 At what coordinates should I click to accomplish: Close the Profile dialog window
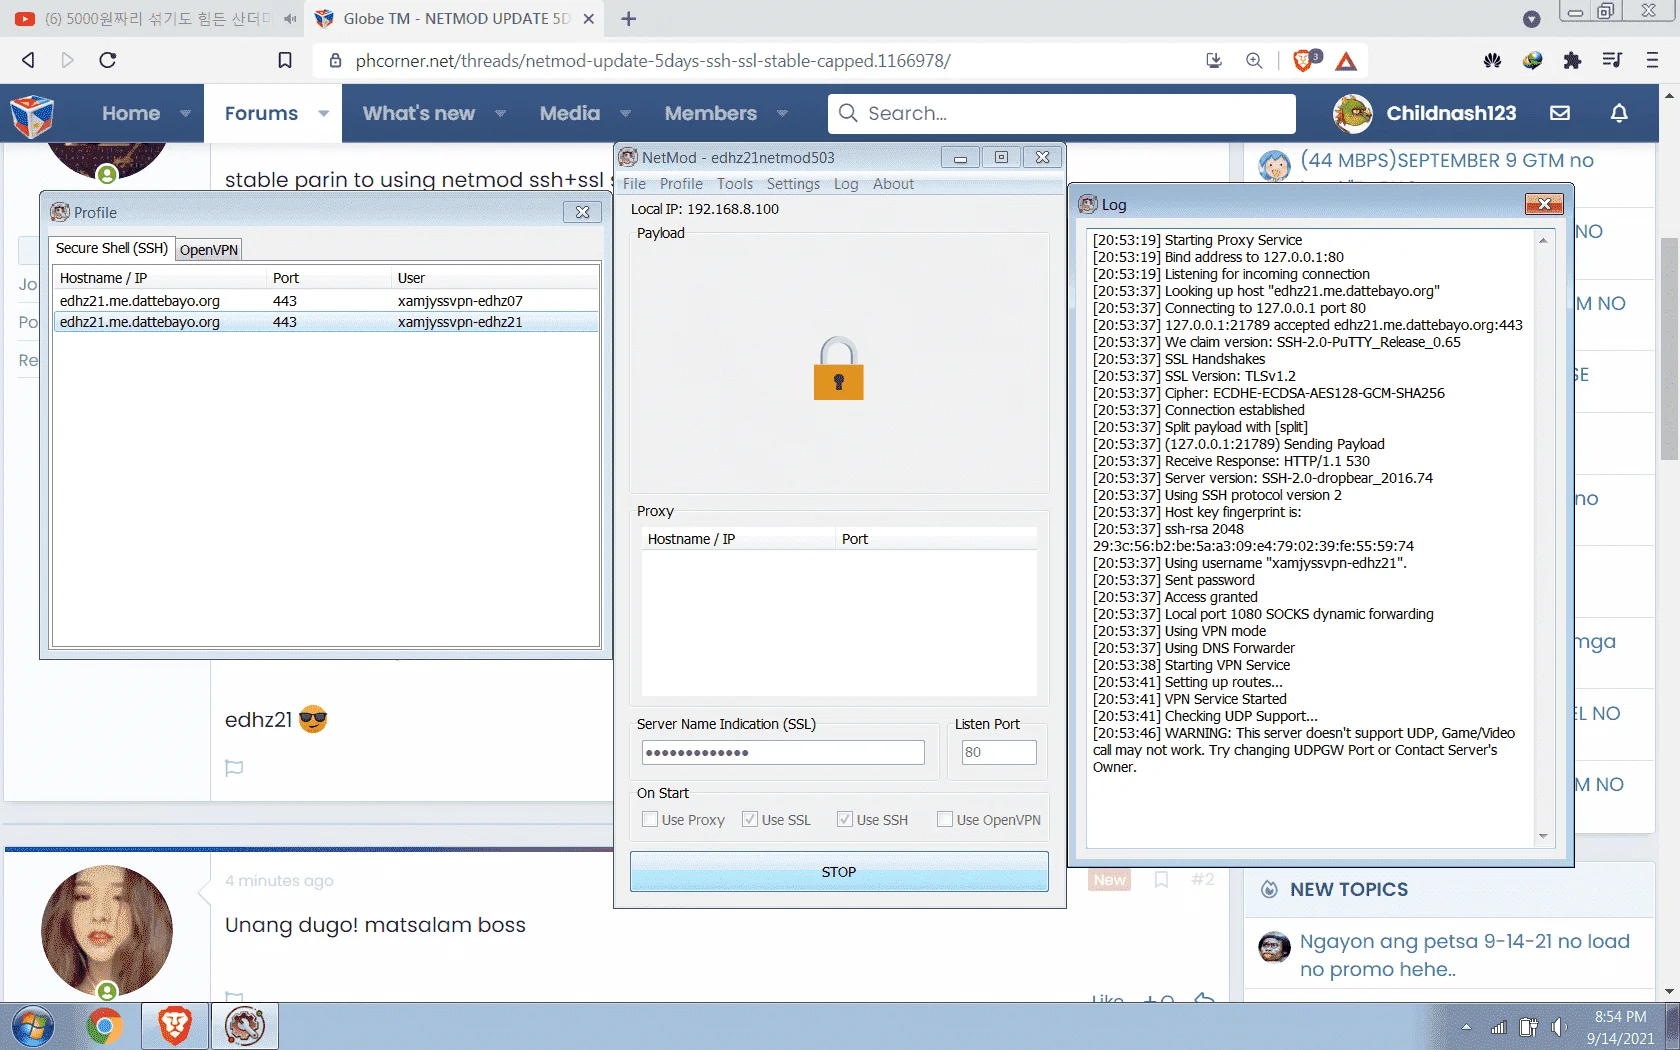point(583,212)
